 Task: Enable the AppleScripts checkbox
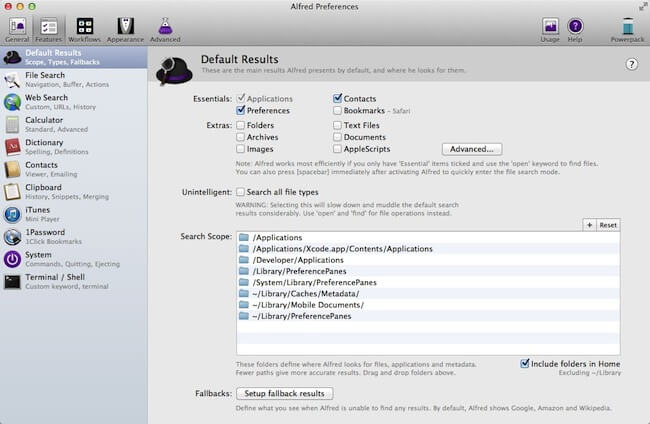(337, 148)
